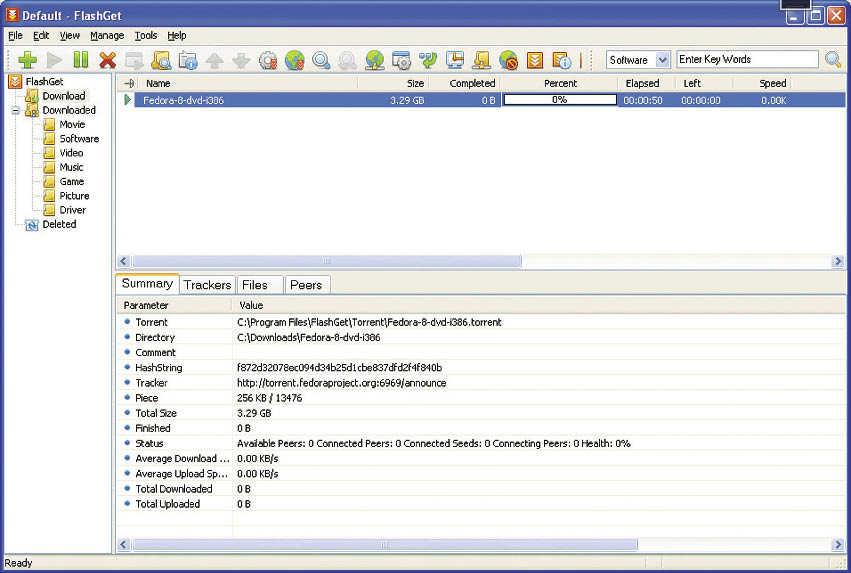This screenshot has height=573, width=851.
Task: Click the Elapsed column header
Action: 646,83
